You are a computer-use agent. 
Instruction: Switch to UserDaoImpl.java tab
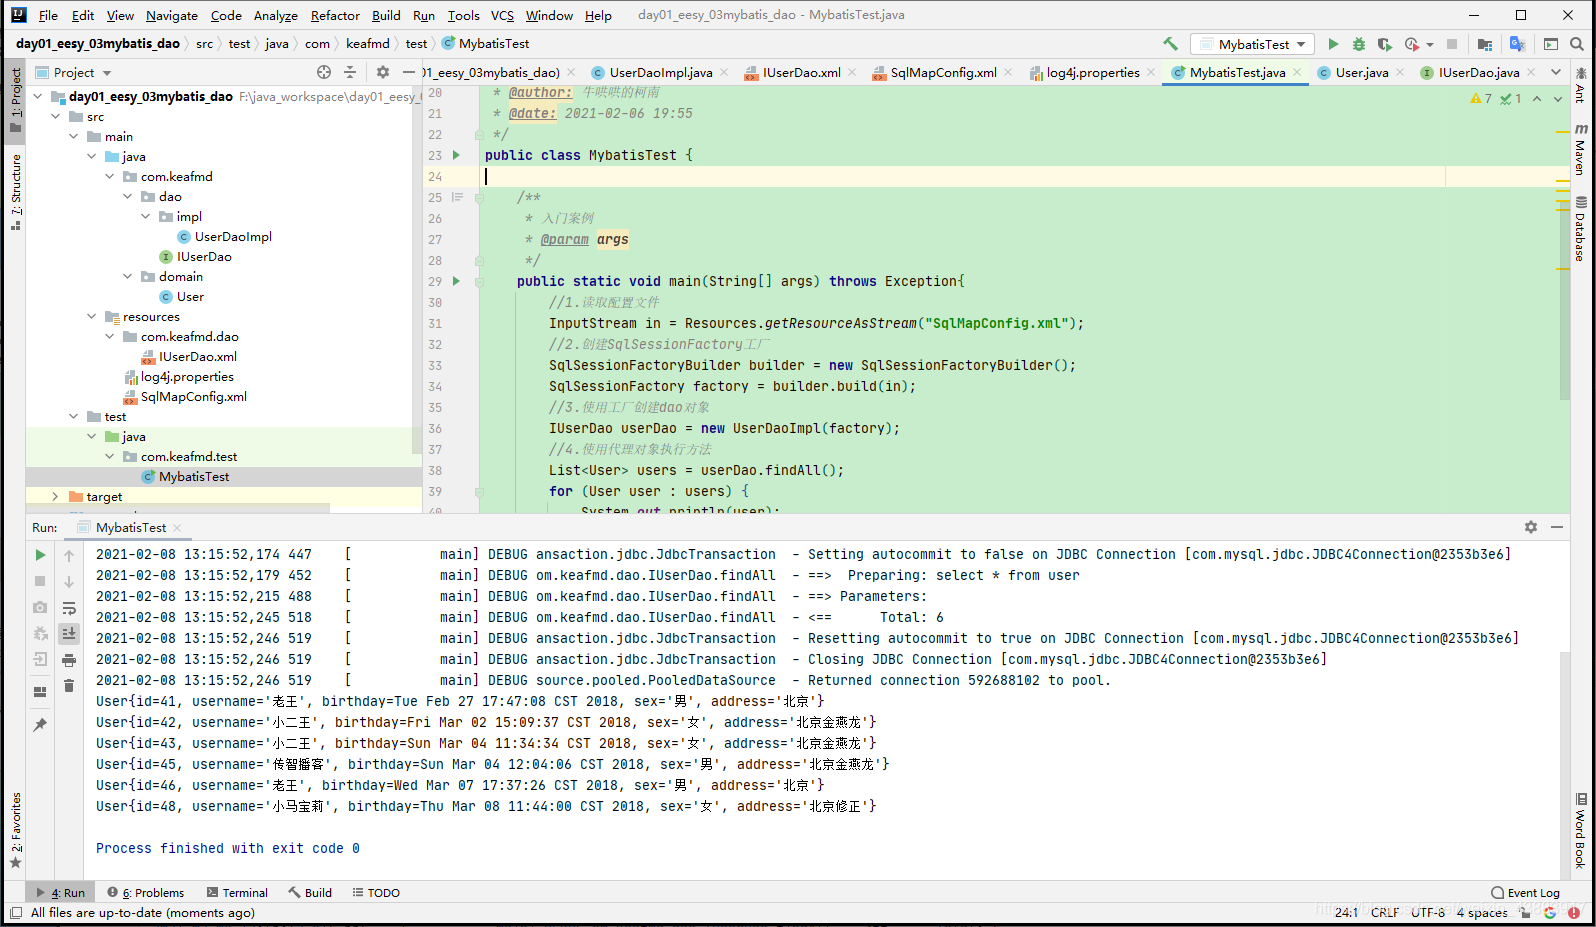661,72
